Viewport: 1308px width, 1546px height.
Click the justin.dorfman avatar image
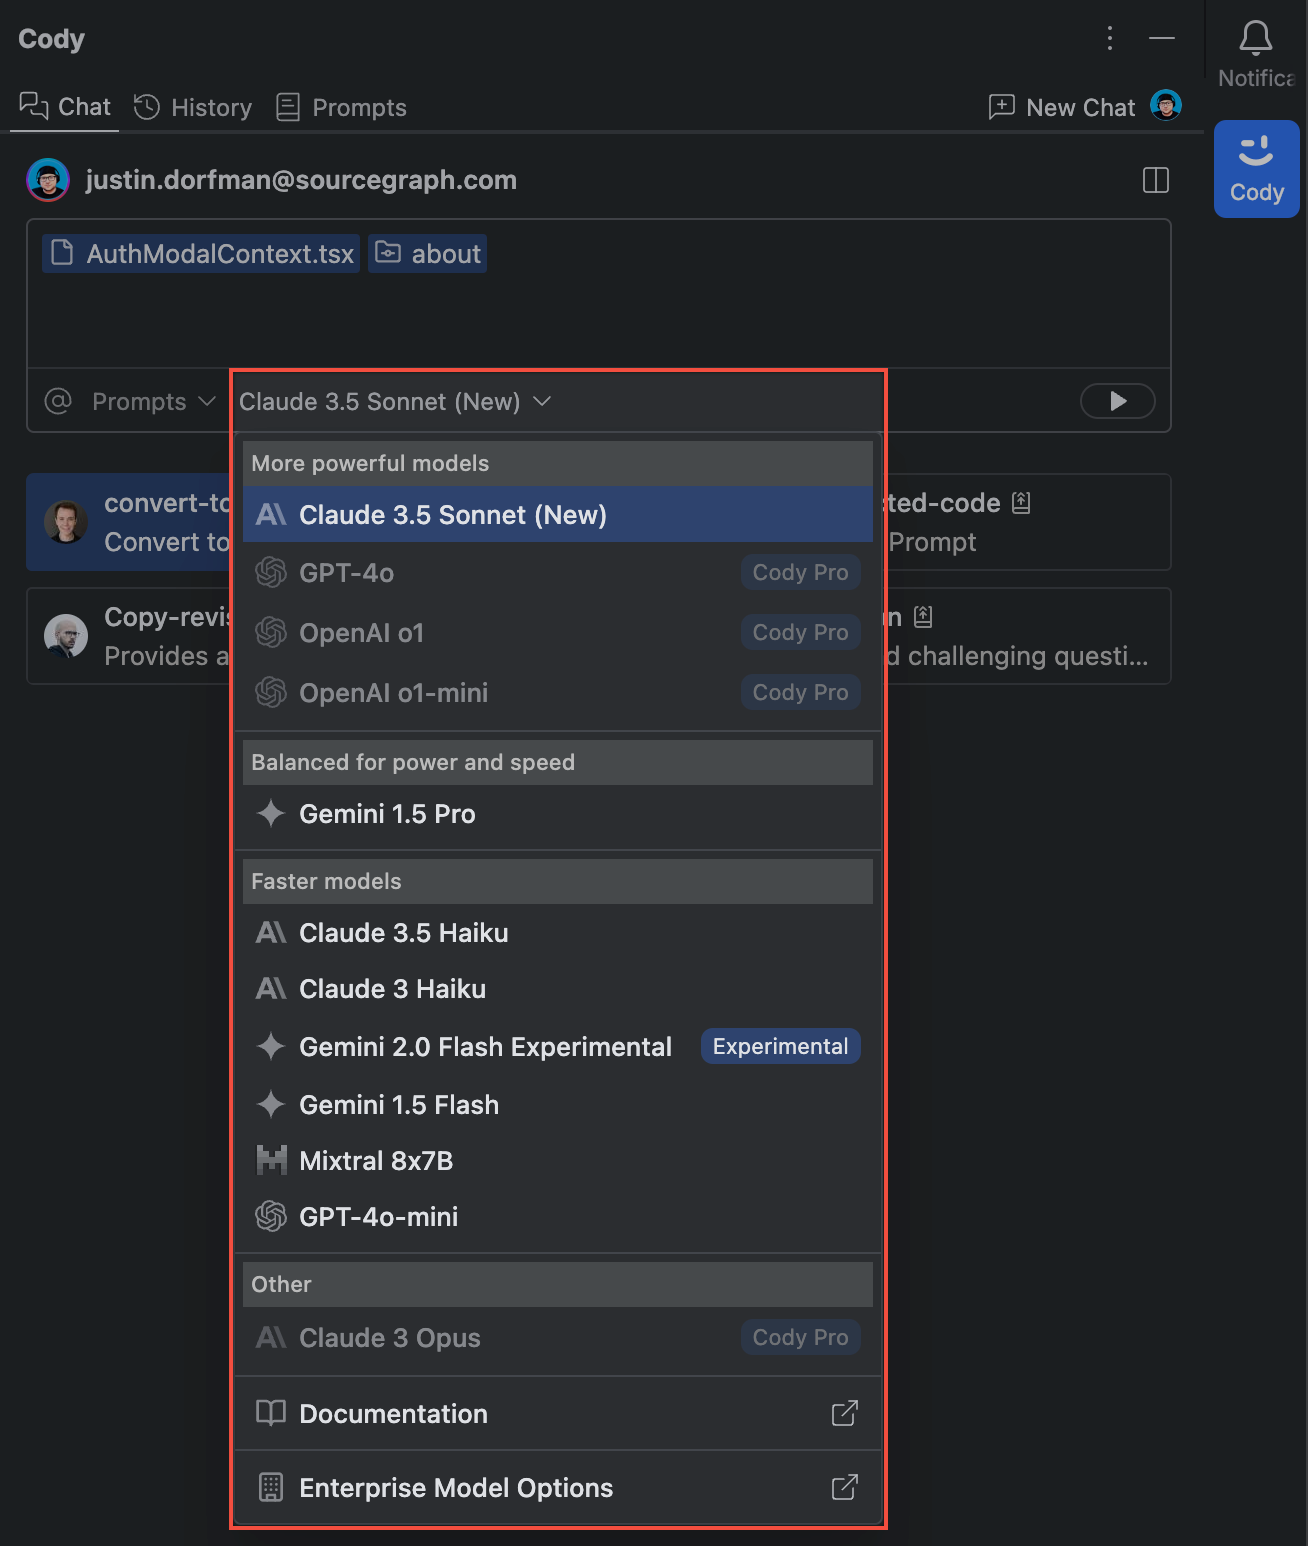[x=47, y=180]
